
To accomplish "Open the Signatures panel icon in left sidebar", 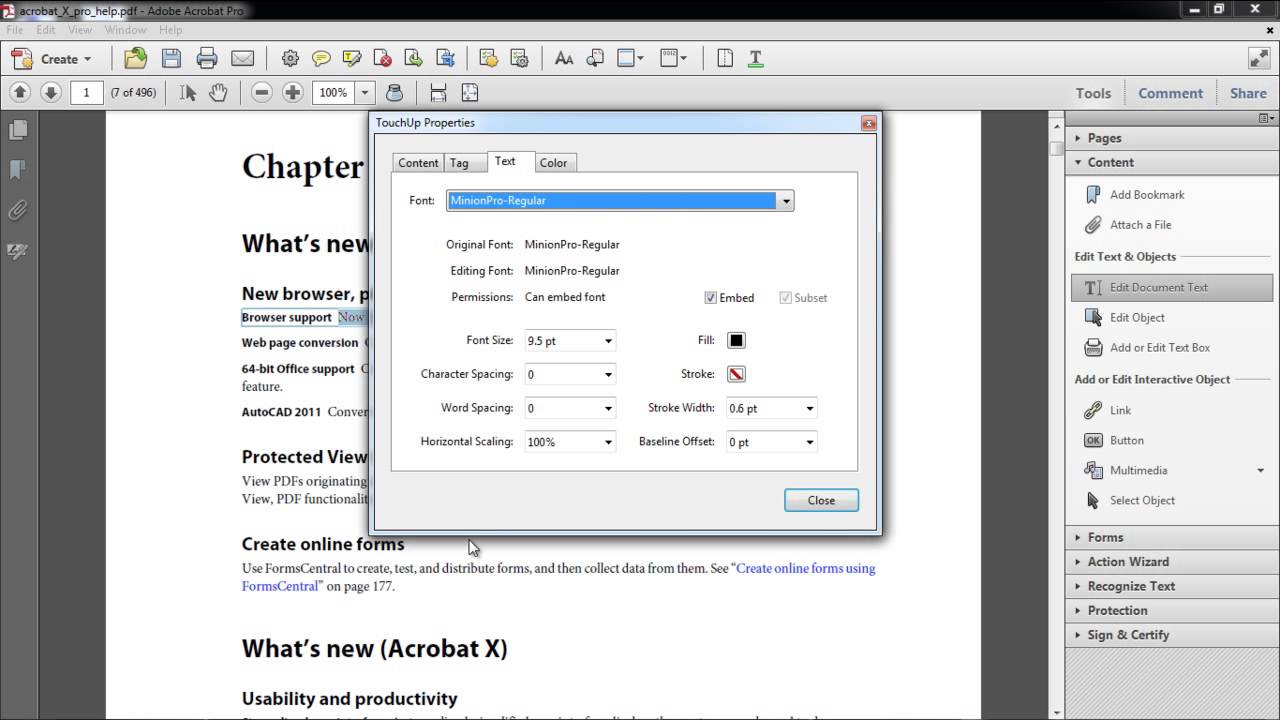I will click(17, 251).
